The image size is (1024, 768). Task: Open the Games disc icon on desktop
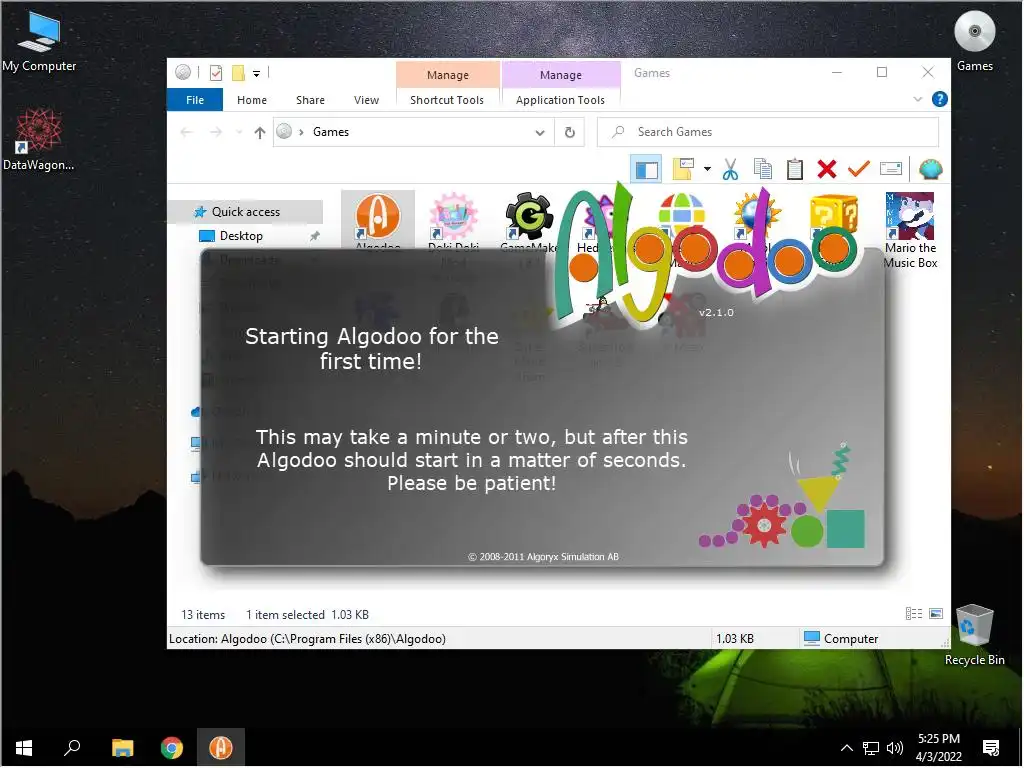pyautogui.click(x=975, y=39)
